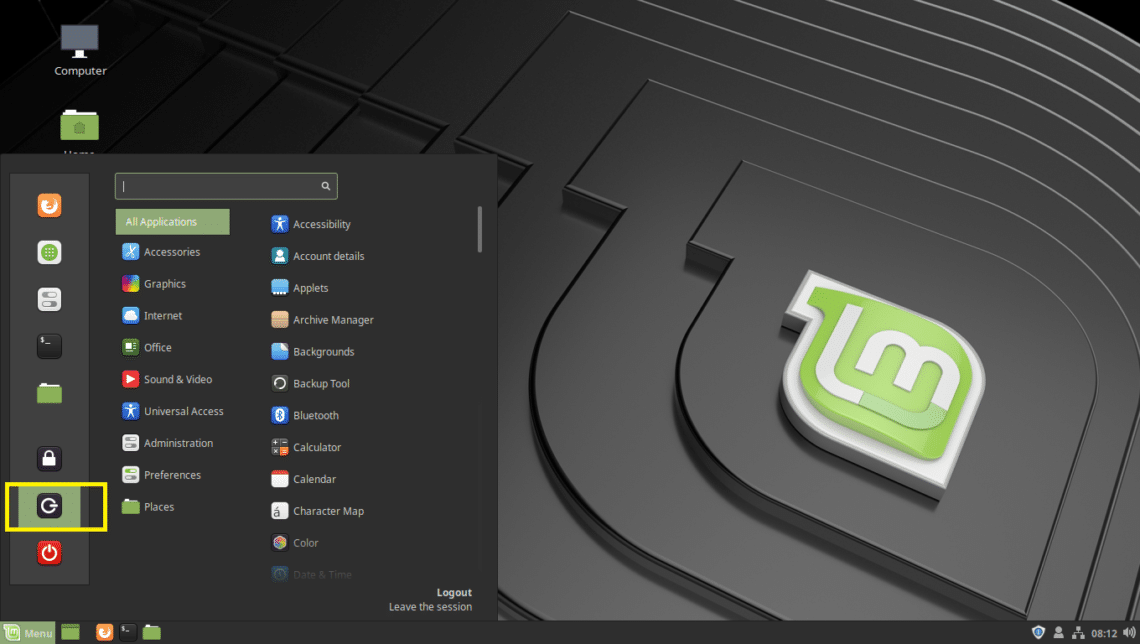Image resolution: width=1140 pixels, height=644 pixels.
Task: Open the Character Map utility
Action: pyautogui.click(x=327, y=511)
